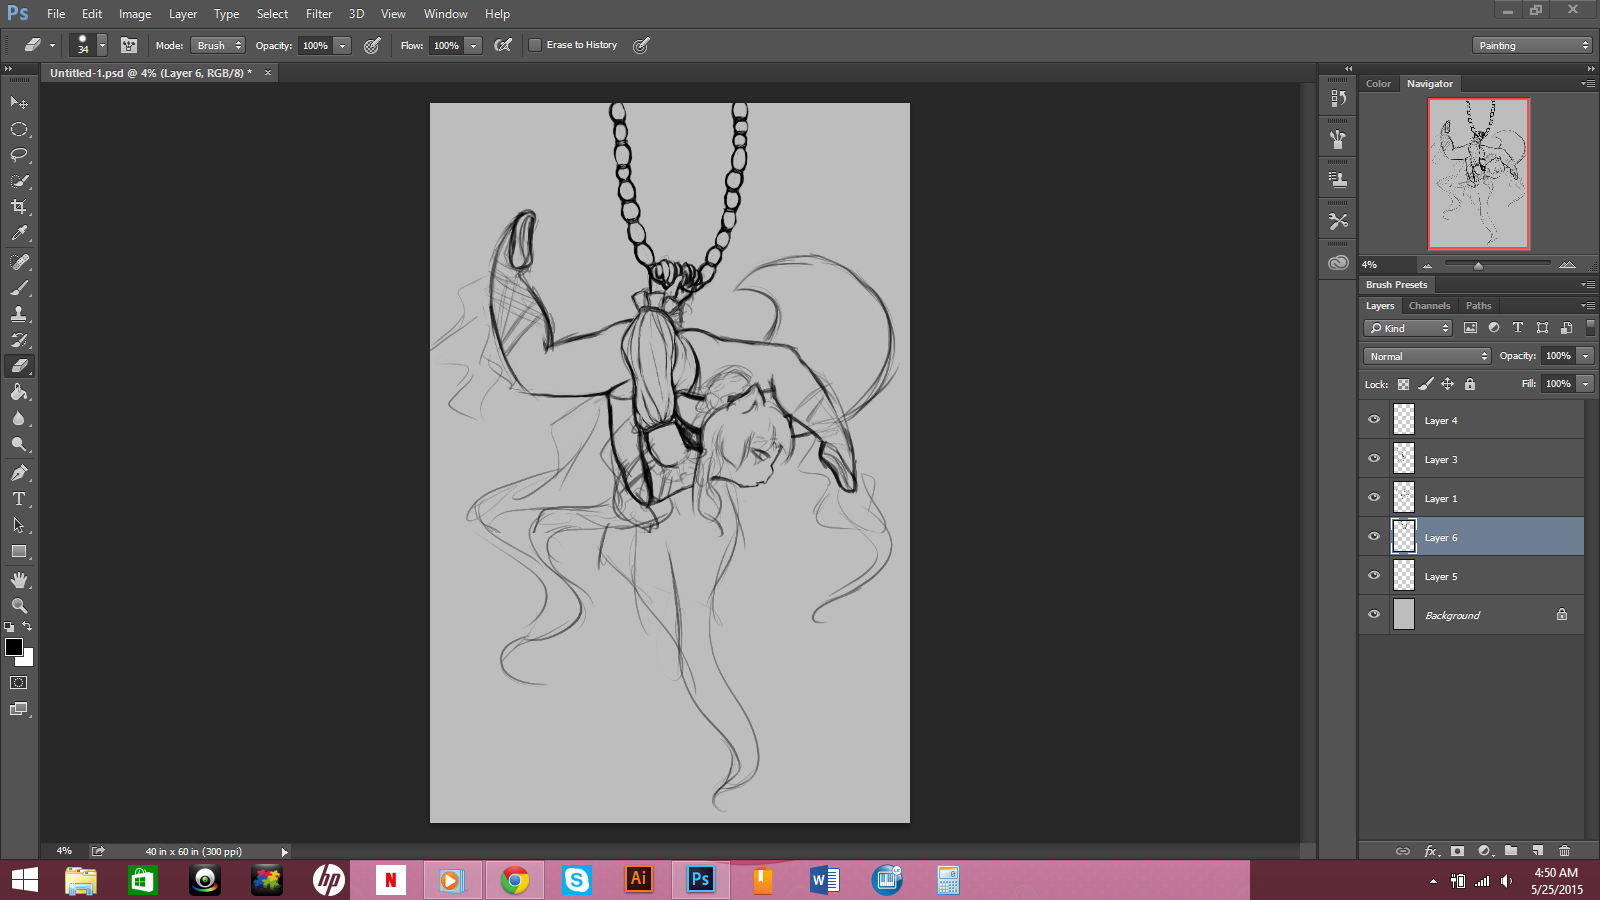Viewport: 1600px width, 900px height.
Task: Click the delete layer trash icon
Action: 1564,851
